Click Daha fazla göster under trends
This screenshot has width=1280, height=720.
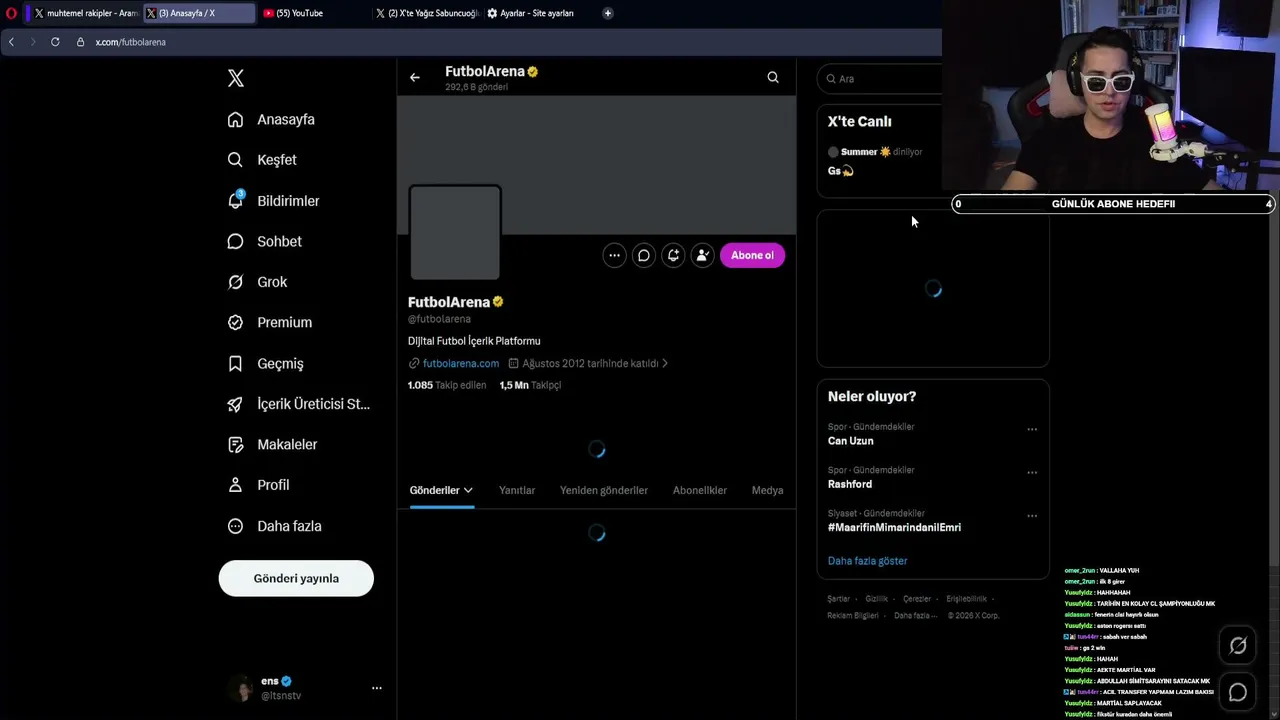[x=867, y=561]
